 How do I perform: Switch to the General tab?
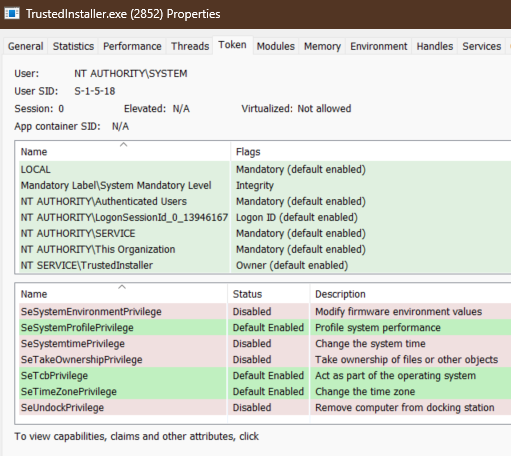(26, 46)
